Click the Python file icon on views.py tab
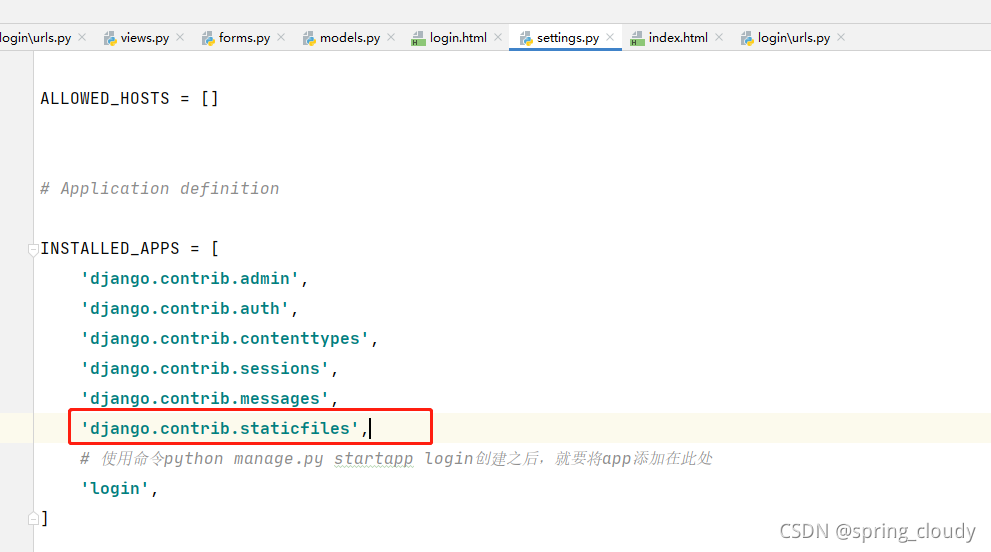This screenshot has width=991, height=552. coord(110,39)
